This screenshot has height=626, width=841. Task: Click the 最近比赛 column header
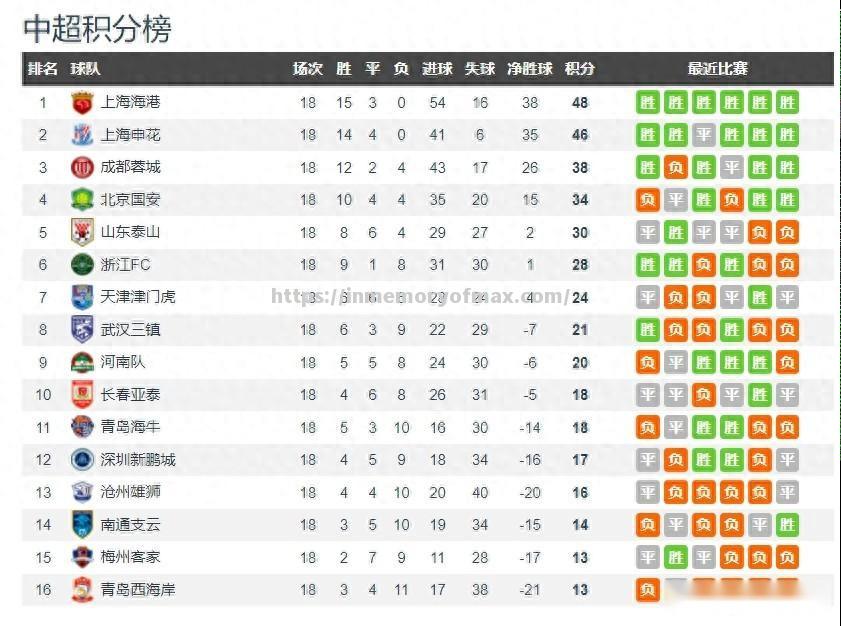(717, 69)
